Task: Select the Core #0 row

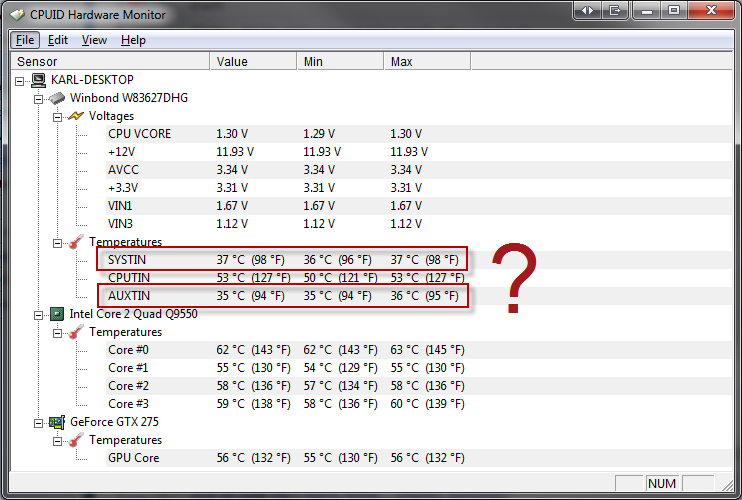Action: coord(419,350)
